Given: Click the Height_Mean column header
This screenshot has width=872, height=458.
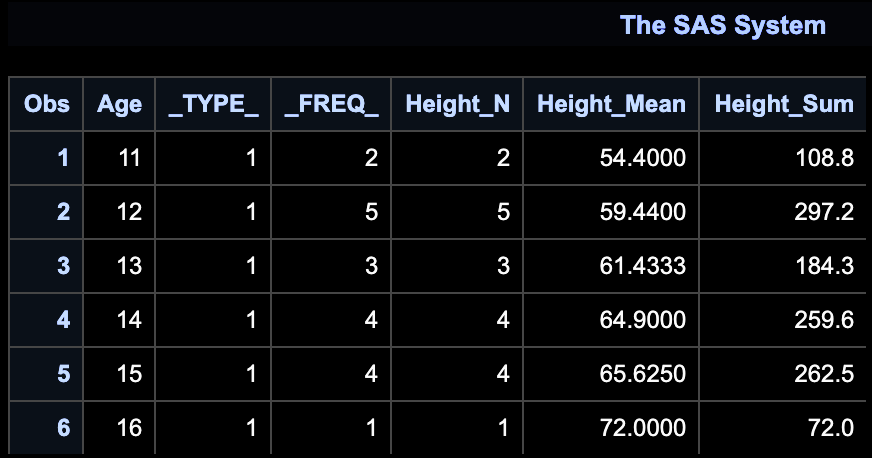Looking at the screenshot, I should point(611,104).
